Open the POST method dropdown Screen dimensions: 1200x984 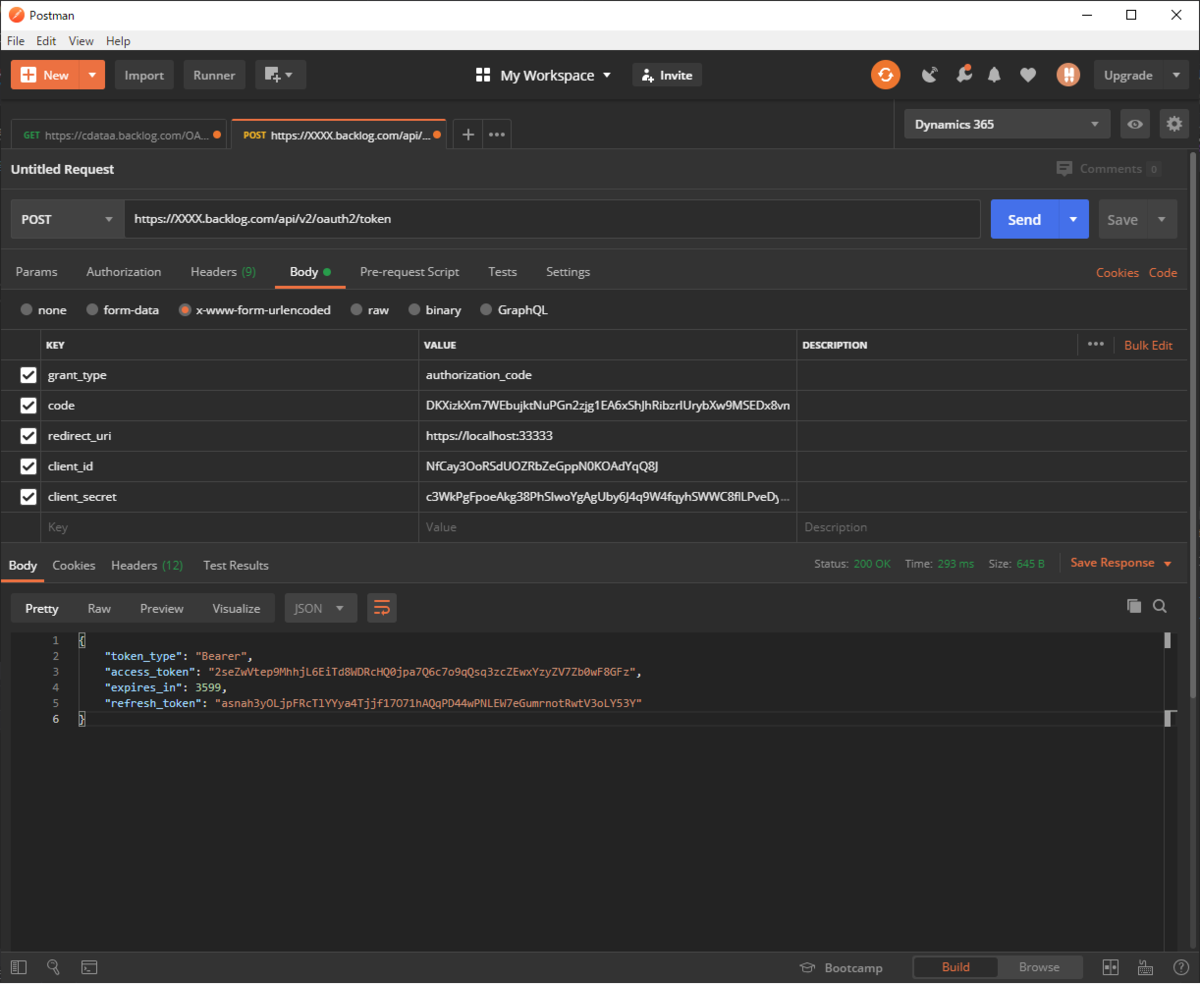67,219
